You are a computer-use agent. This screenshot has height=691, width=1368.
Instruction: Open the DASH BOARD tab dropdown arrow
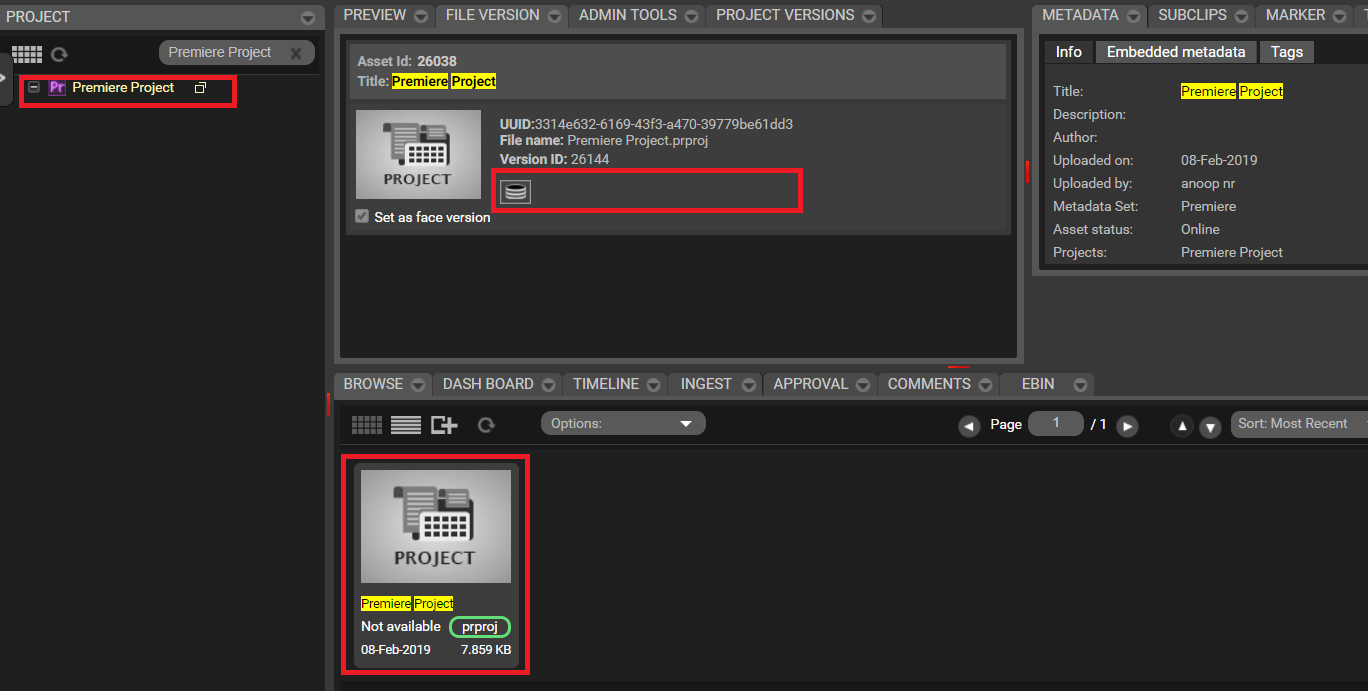pyautogui.click(x=549, y=385)
